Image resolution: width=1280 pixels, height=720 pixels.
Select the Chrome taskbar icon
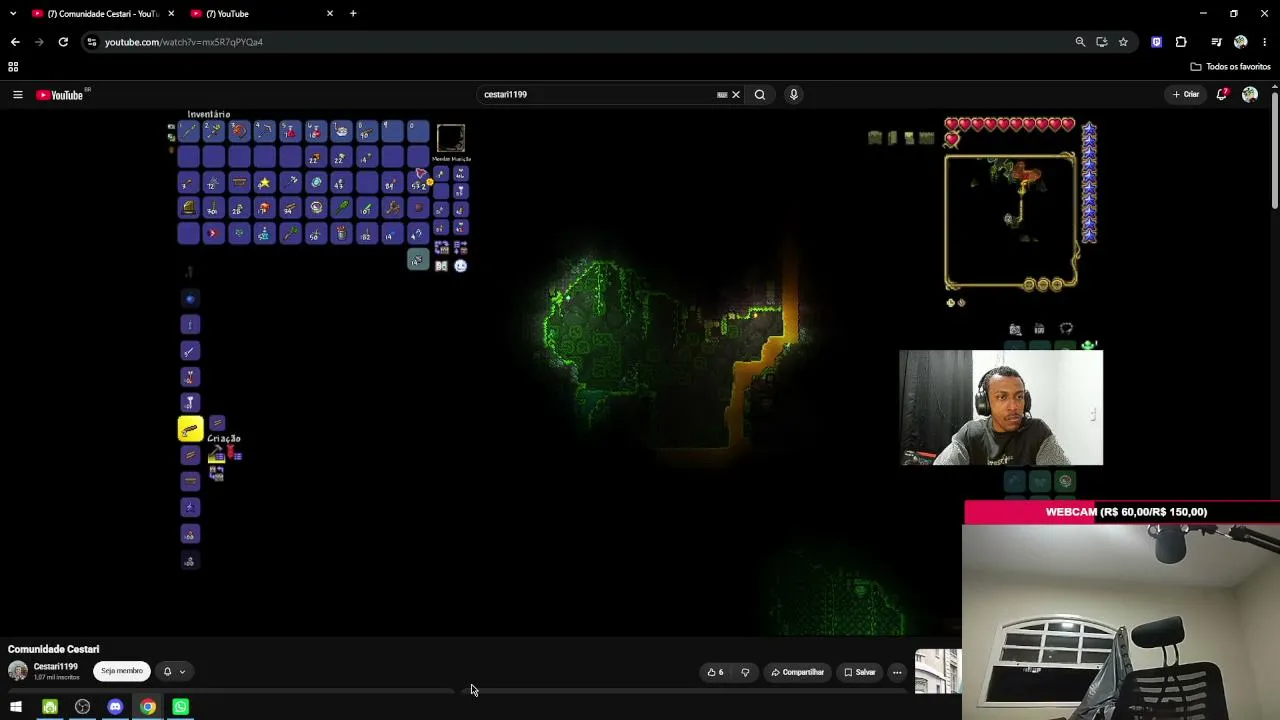tap(148, 707)
